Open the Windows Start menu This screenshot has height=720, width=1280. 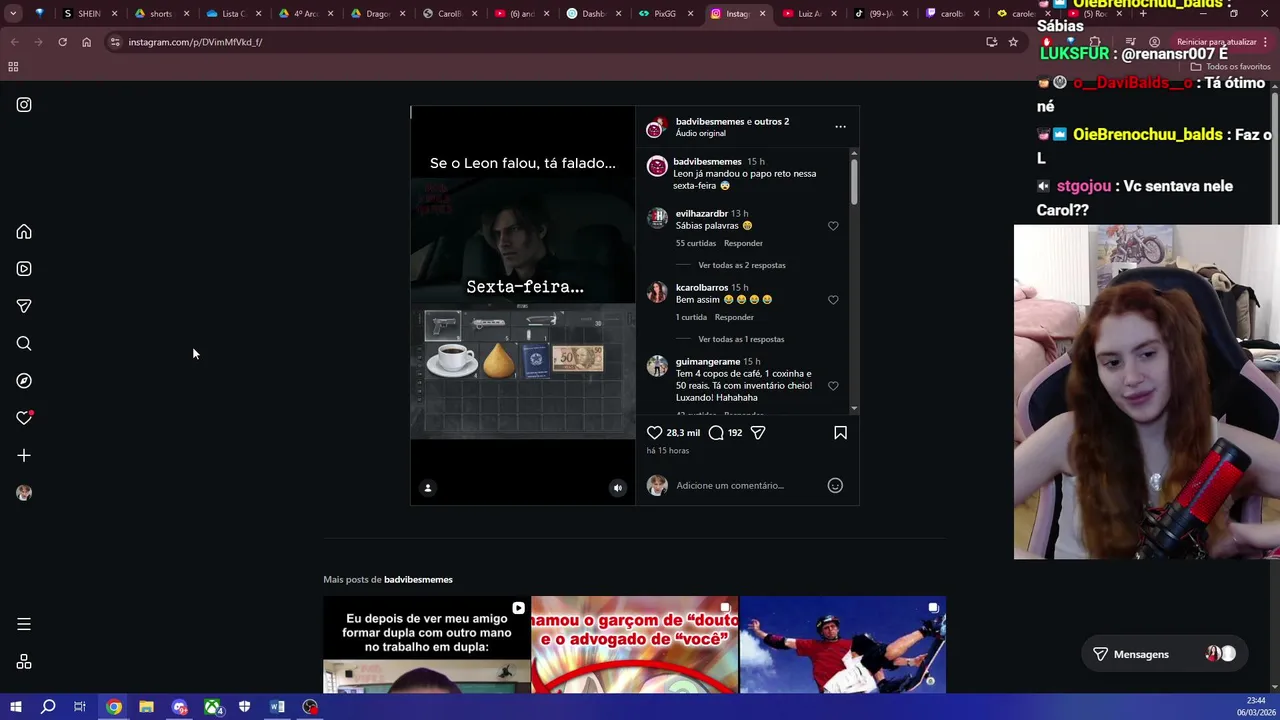click(16, 707)
